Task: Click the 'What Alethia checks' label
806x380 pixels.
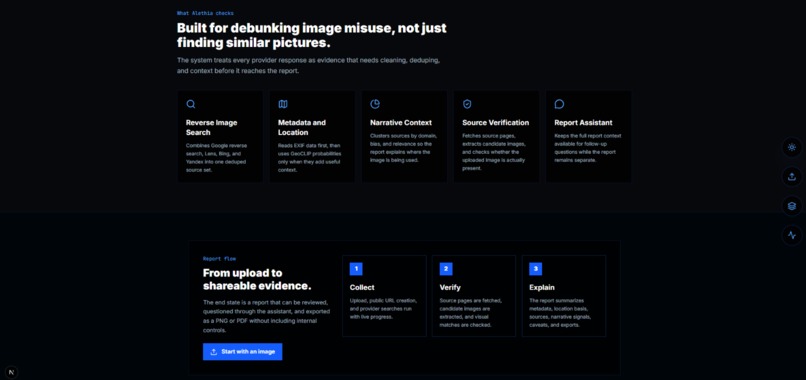Action: click(x=205, y=13)
